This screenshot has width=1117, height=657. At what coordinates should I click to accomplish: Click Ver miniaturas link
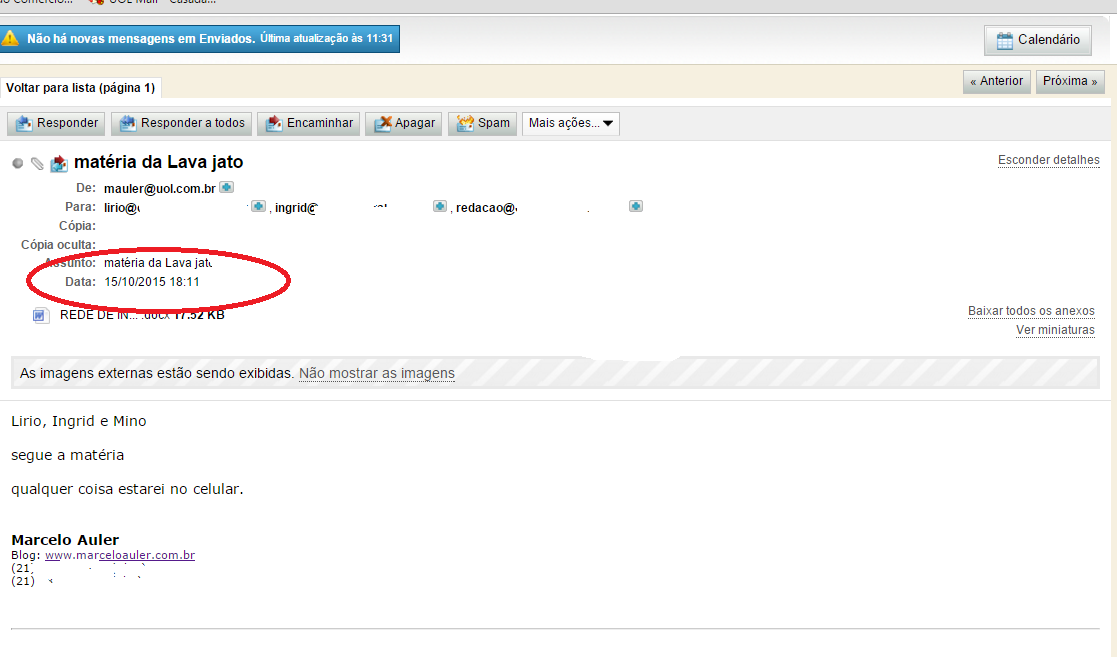click(1055, 330)
